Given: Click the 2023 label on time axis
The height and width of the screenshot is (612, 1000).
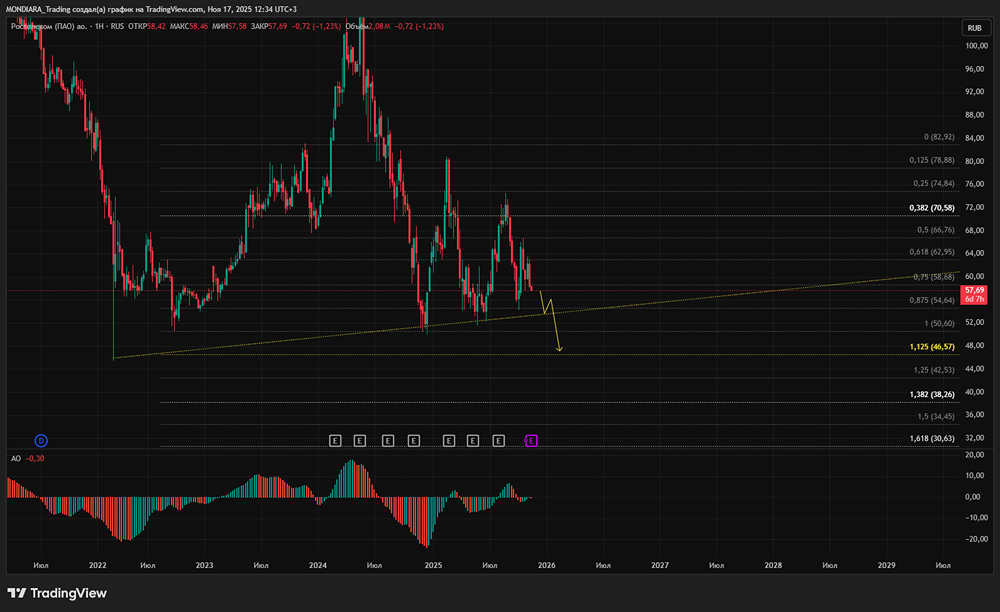Looking at the screenshot, I should pyautogui.click(x=204, y=565).
